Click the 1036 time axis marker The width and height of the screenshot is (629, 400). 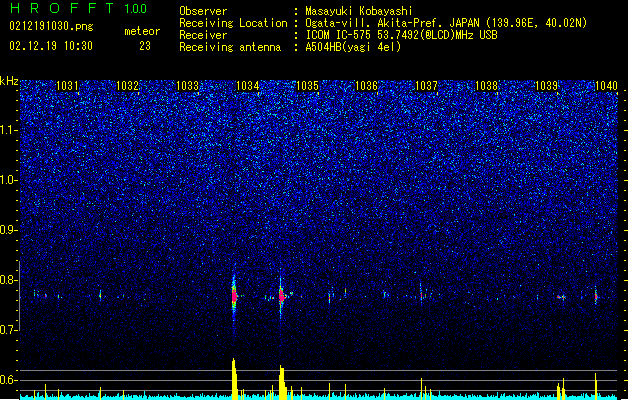pos(367,86)
